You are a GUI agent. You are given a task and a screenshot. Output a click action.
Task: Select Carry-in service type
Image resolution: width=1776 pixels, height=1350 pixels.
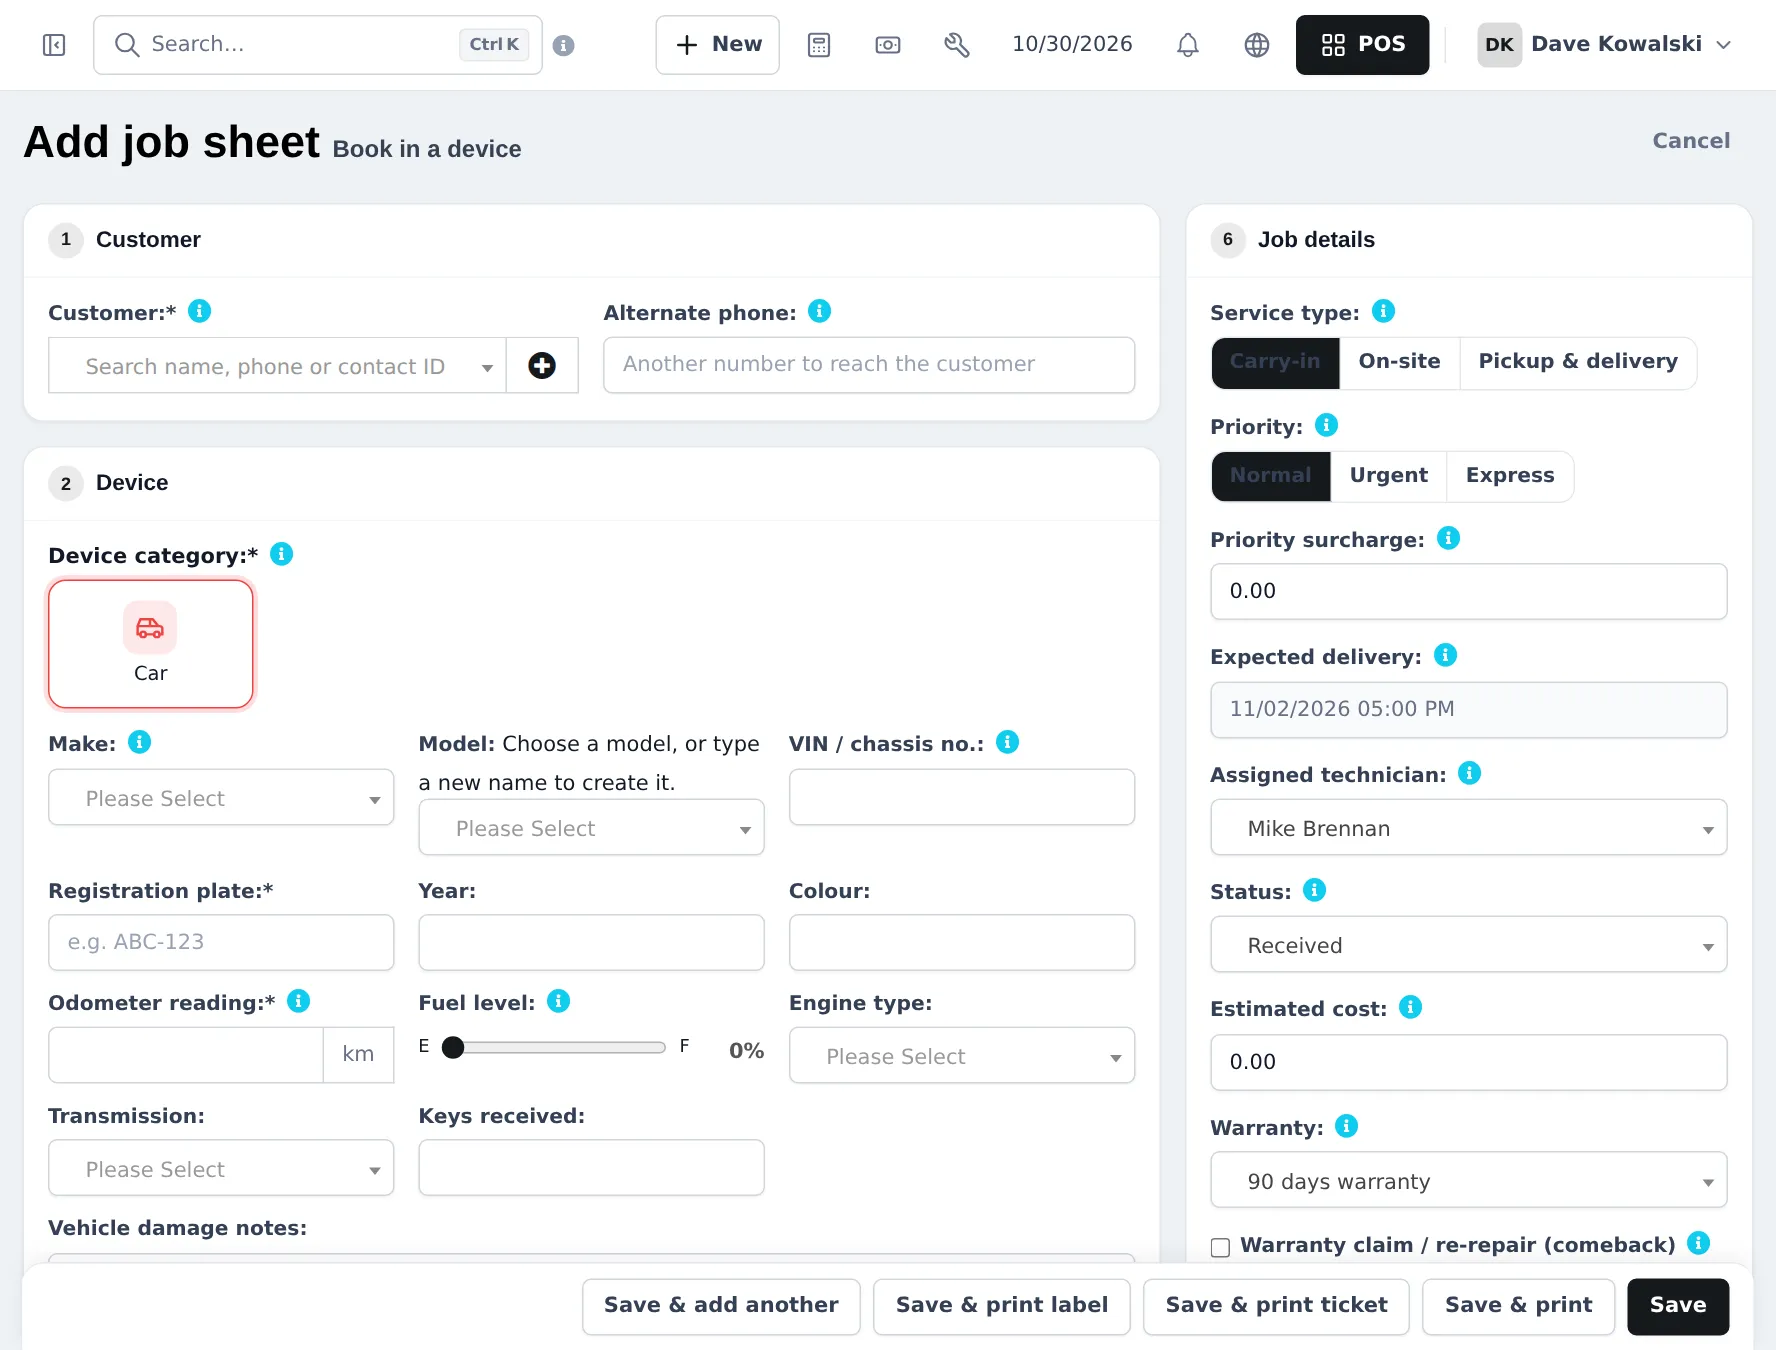1275,362
